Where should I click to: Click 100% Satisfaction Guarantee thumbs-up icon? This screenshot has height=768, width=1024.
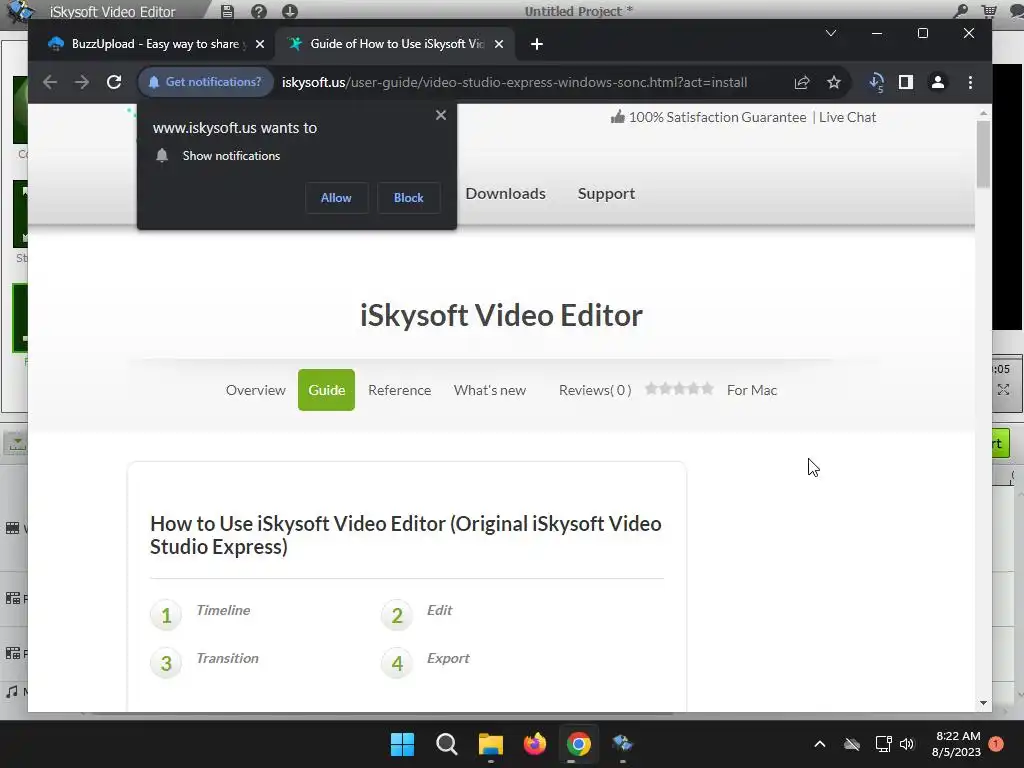[617, 117]
